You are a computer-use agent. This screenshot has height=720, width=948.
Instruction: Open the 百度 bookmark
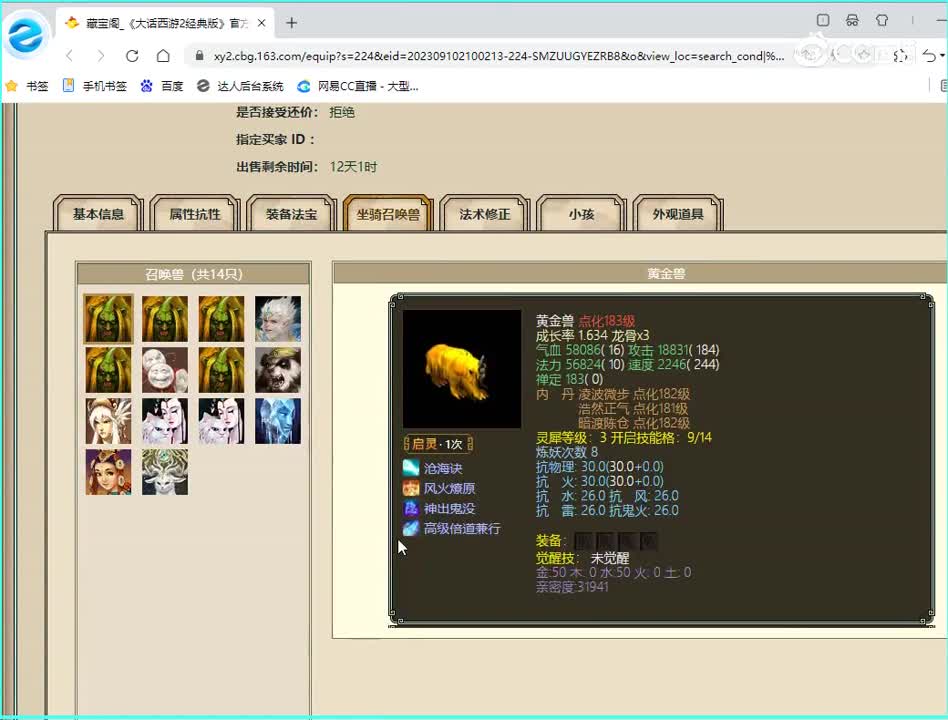pyautogui.click(x=161, y=86)
